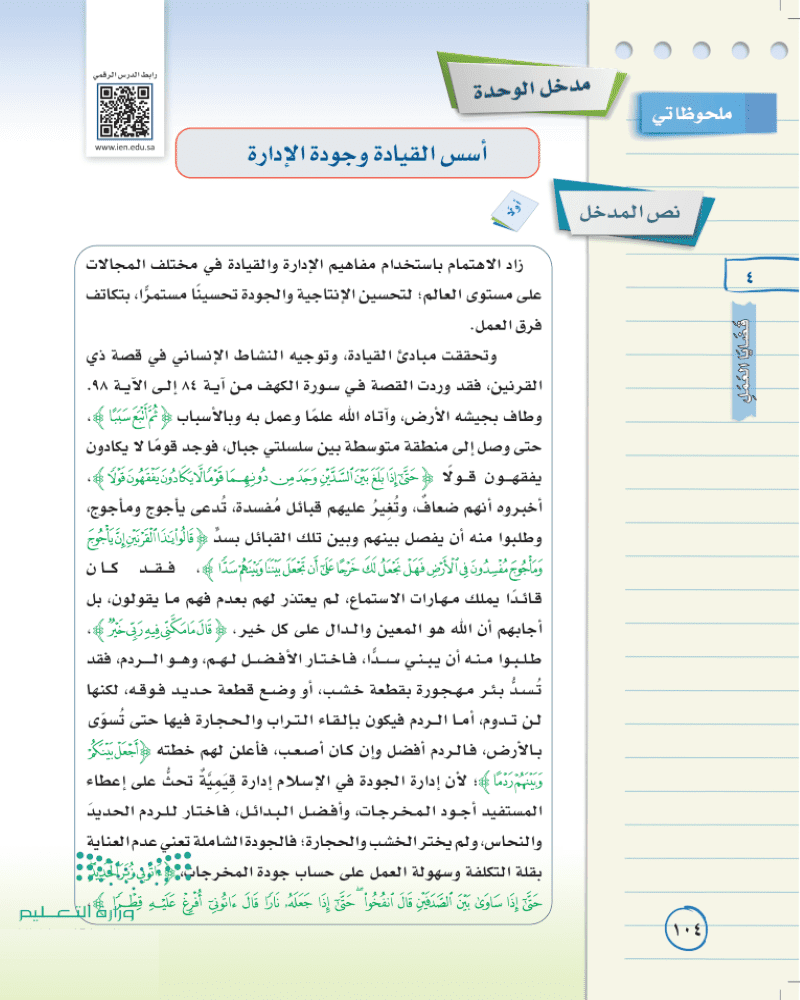This screenshot has width=800, height=1000.
Task: Click the "رابط الدرس الرقمي" caption
Action: click(125, 75)
